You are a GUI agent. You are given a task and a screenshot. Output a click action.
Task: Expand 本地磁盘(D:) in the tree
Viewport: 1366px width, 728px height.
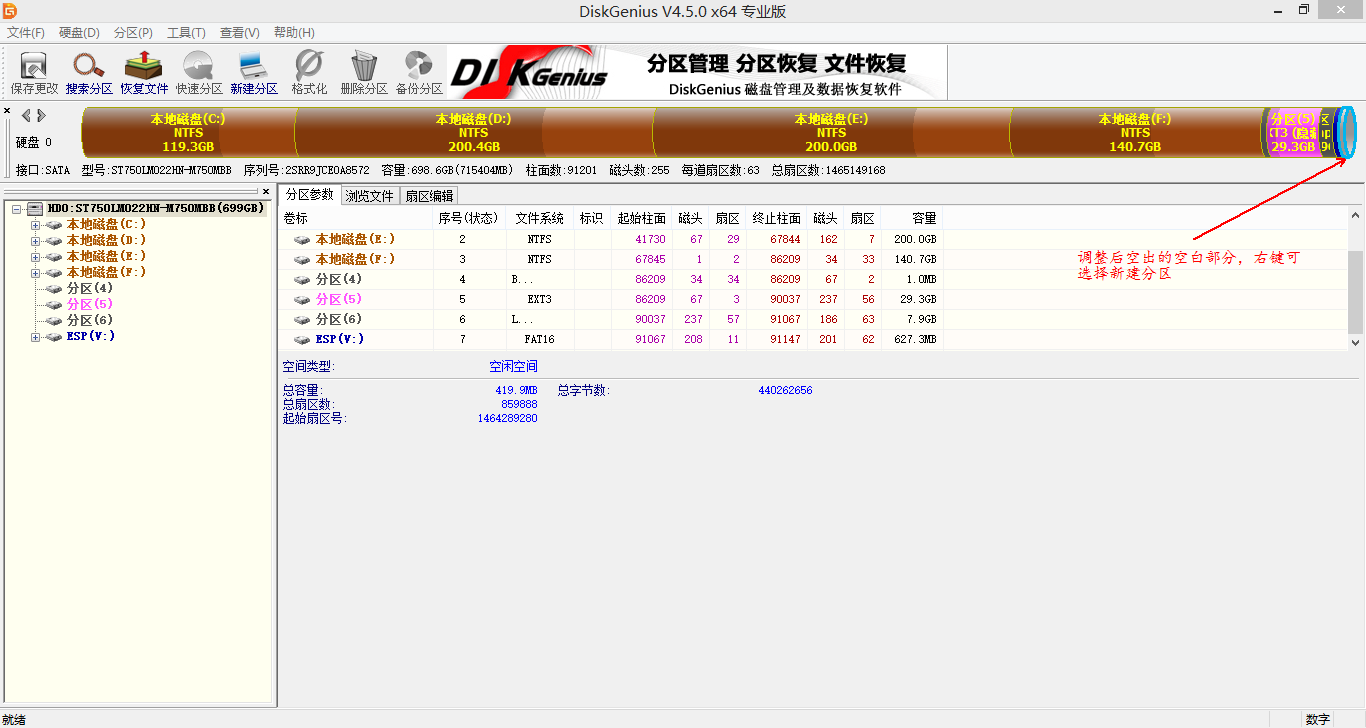[36, 241]
